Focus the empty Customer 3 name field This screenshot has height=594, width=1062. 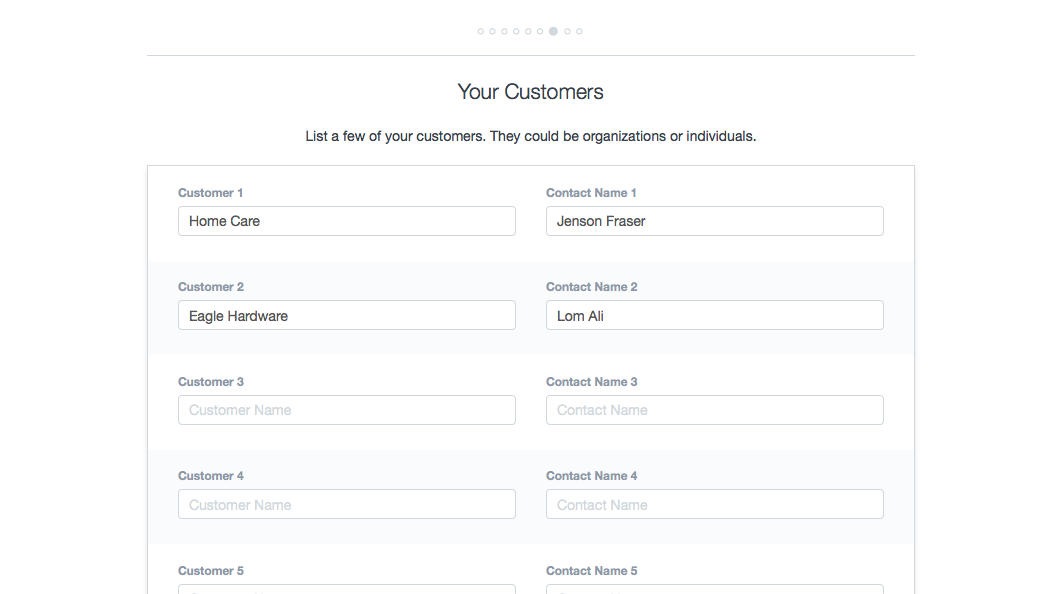tap(346, 410)
